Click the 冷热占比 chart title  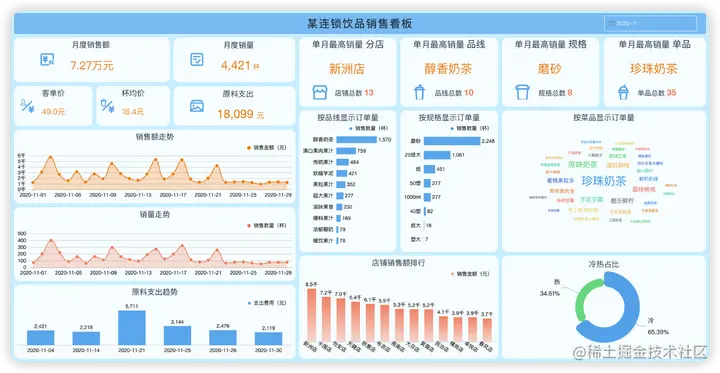[604, 264]
